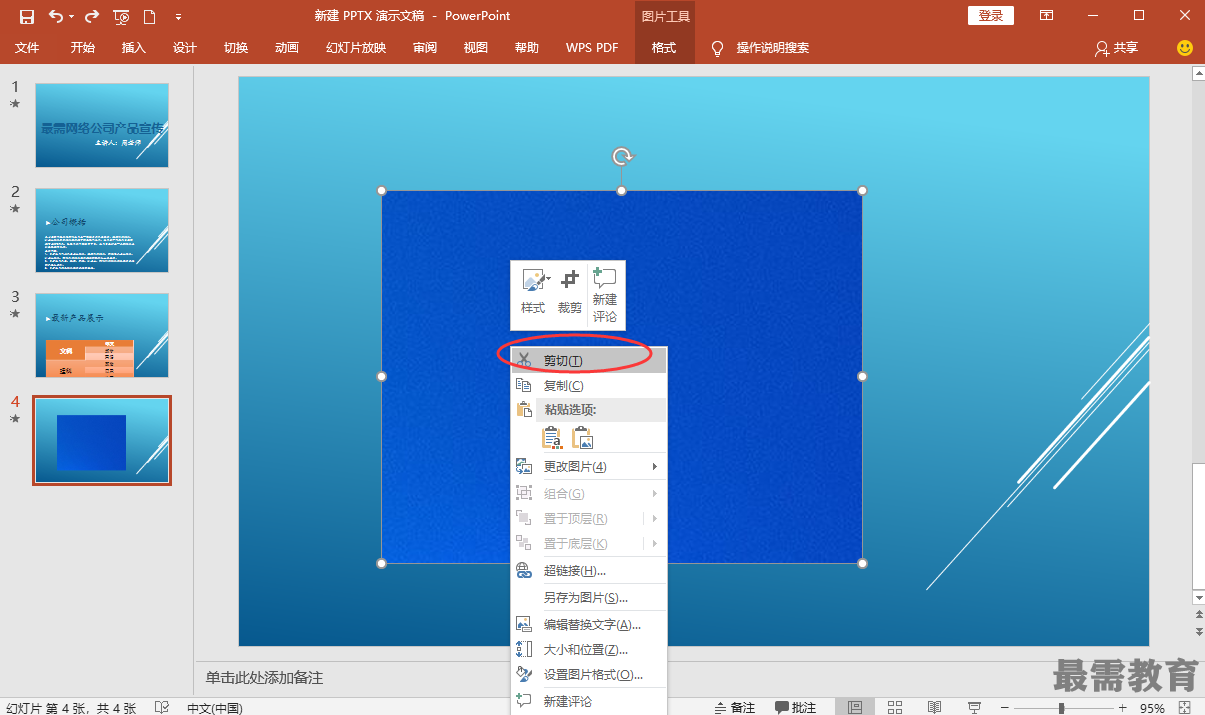Viewport: 1205px width, 715px height.
Task: Choose 另存为图片(S)... menu entry
Action: [x=589, y=597]
